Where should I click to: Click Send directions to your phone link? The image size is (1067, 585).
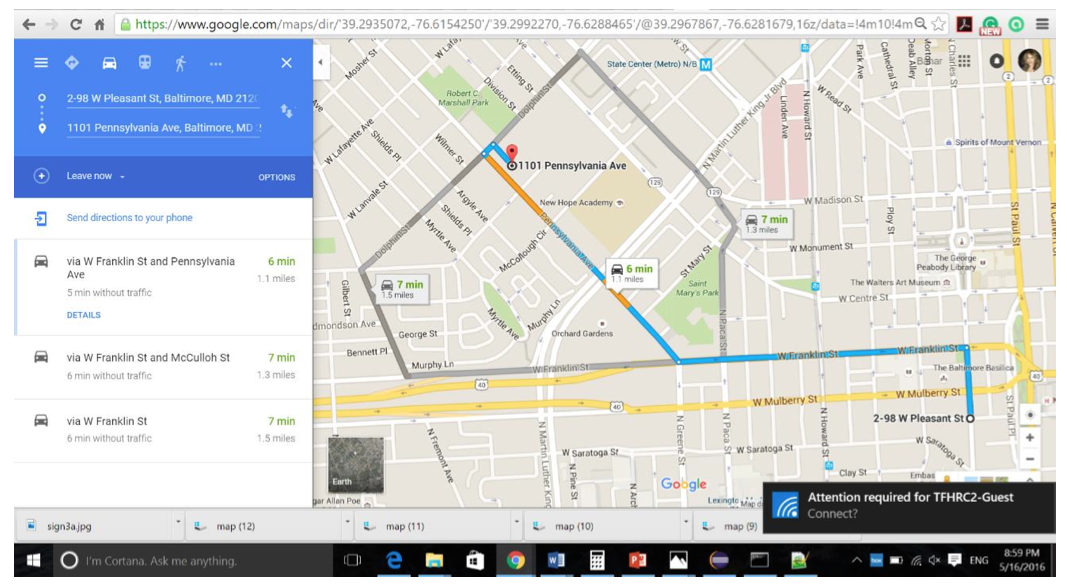tap(129, 218)
